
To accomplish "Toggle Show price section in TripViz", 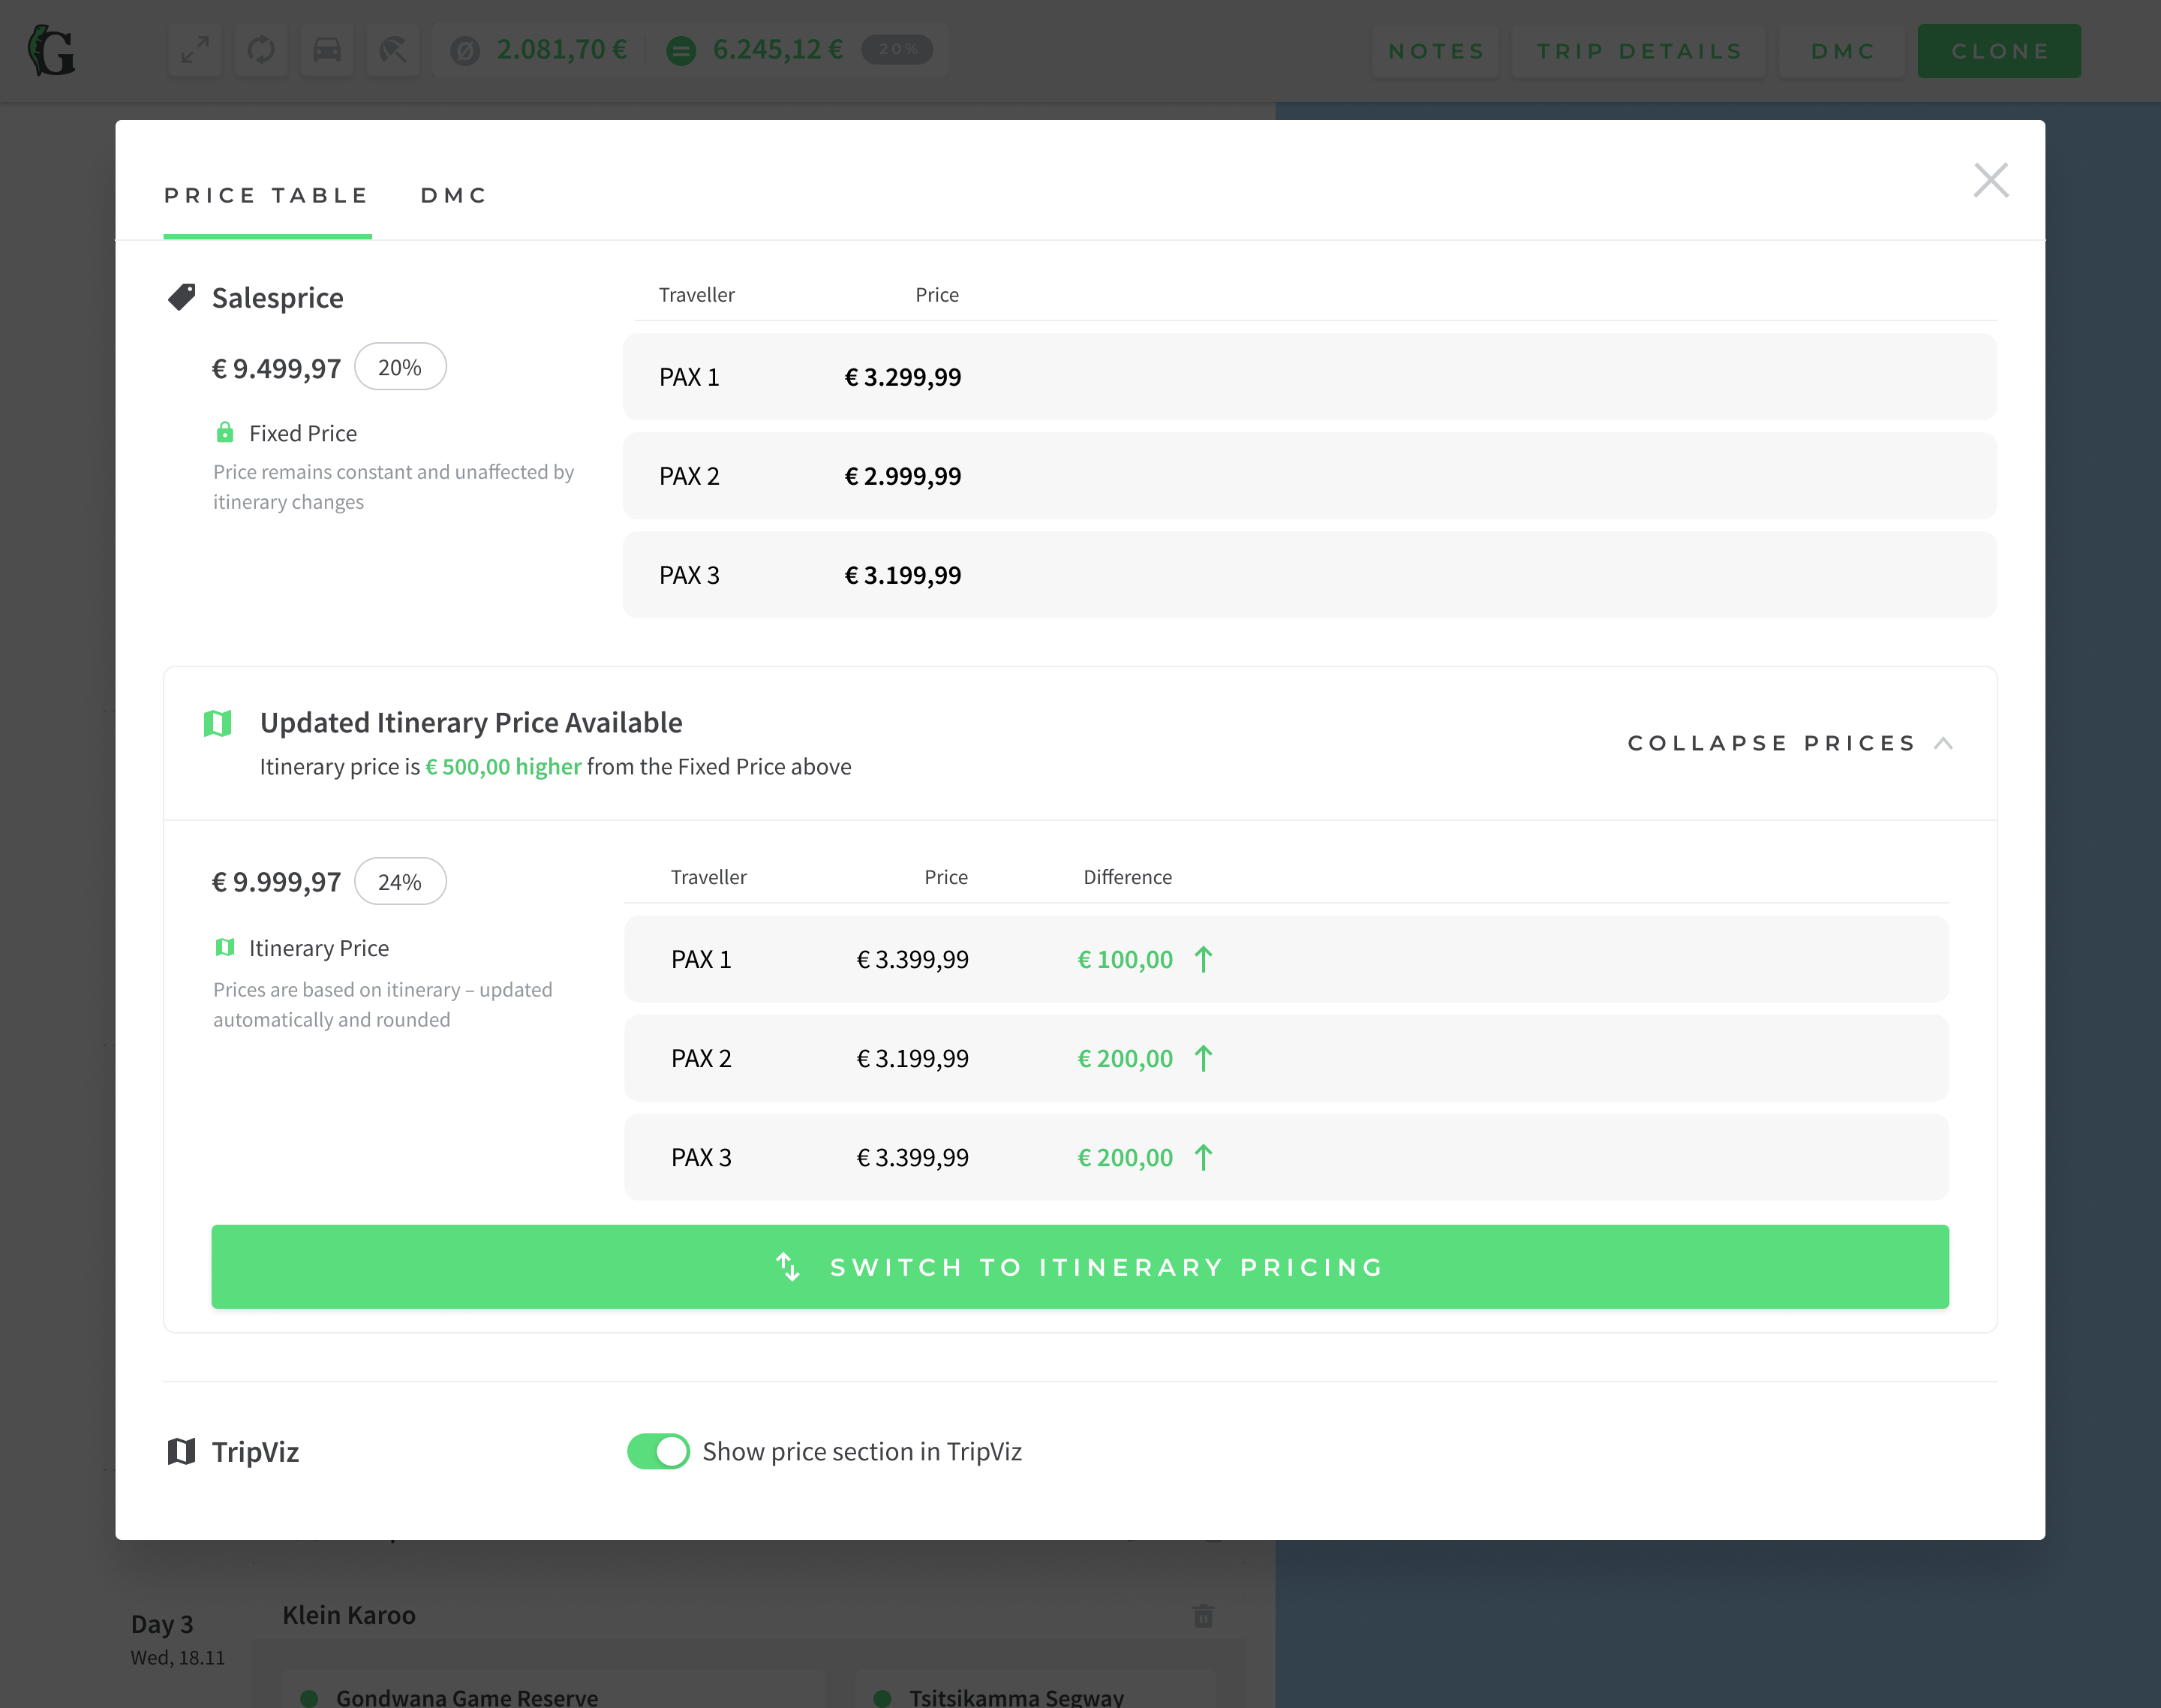I will (658, 1451).
